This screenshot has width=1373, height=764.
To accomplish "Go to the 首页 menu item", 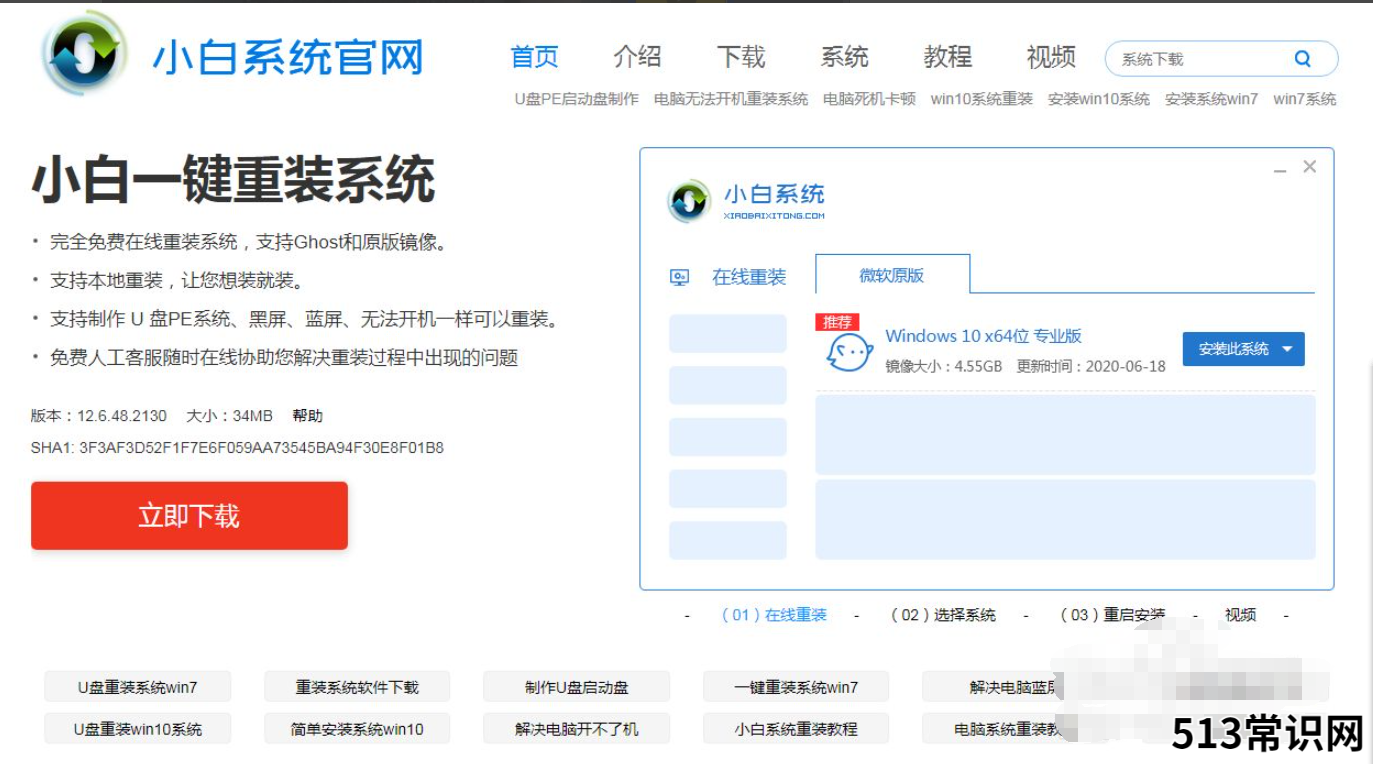I will [x=534, y=57].
